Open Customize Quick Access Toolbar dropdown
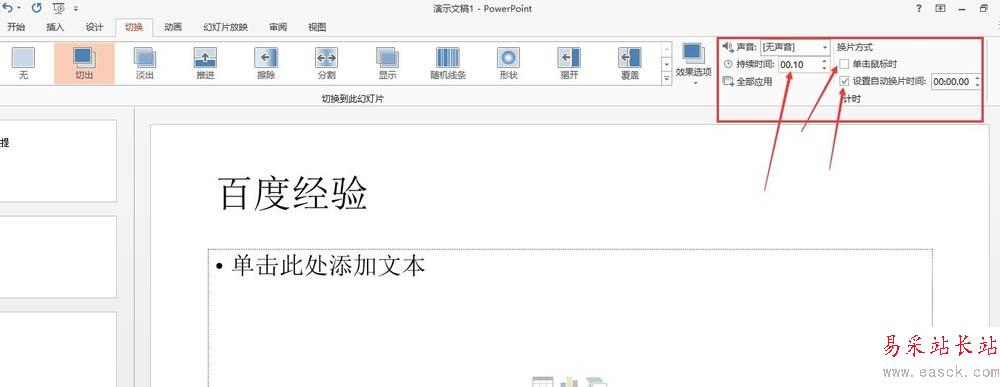 76,9
